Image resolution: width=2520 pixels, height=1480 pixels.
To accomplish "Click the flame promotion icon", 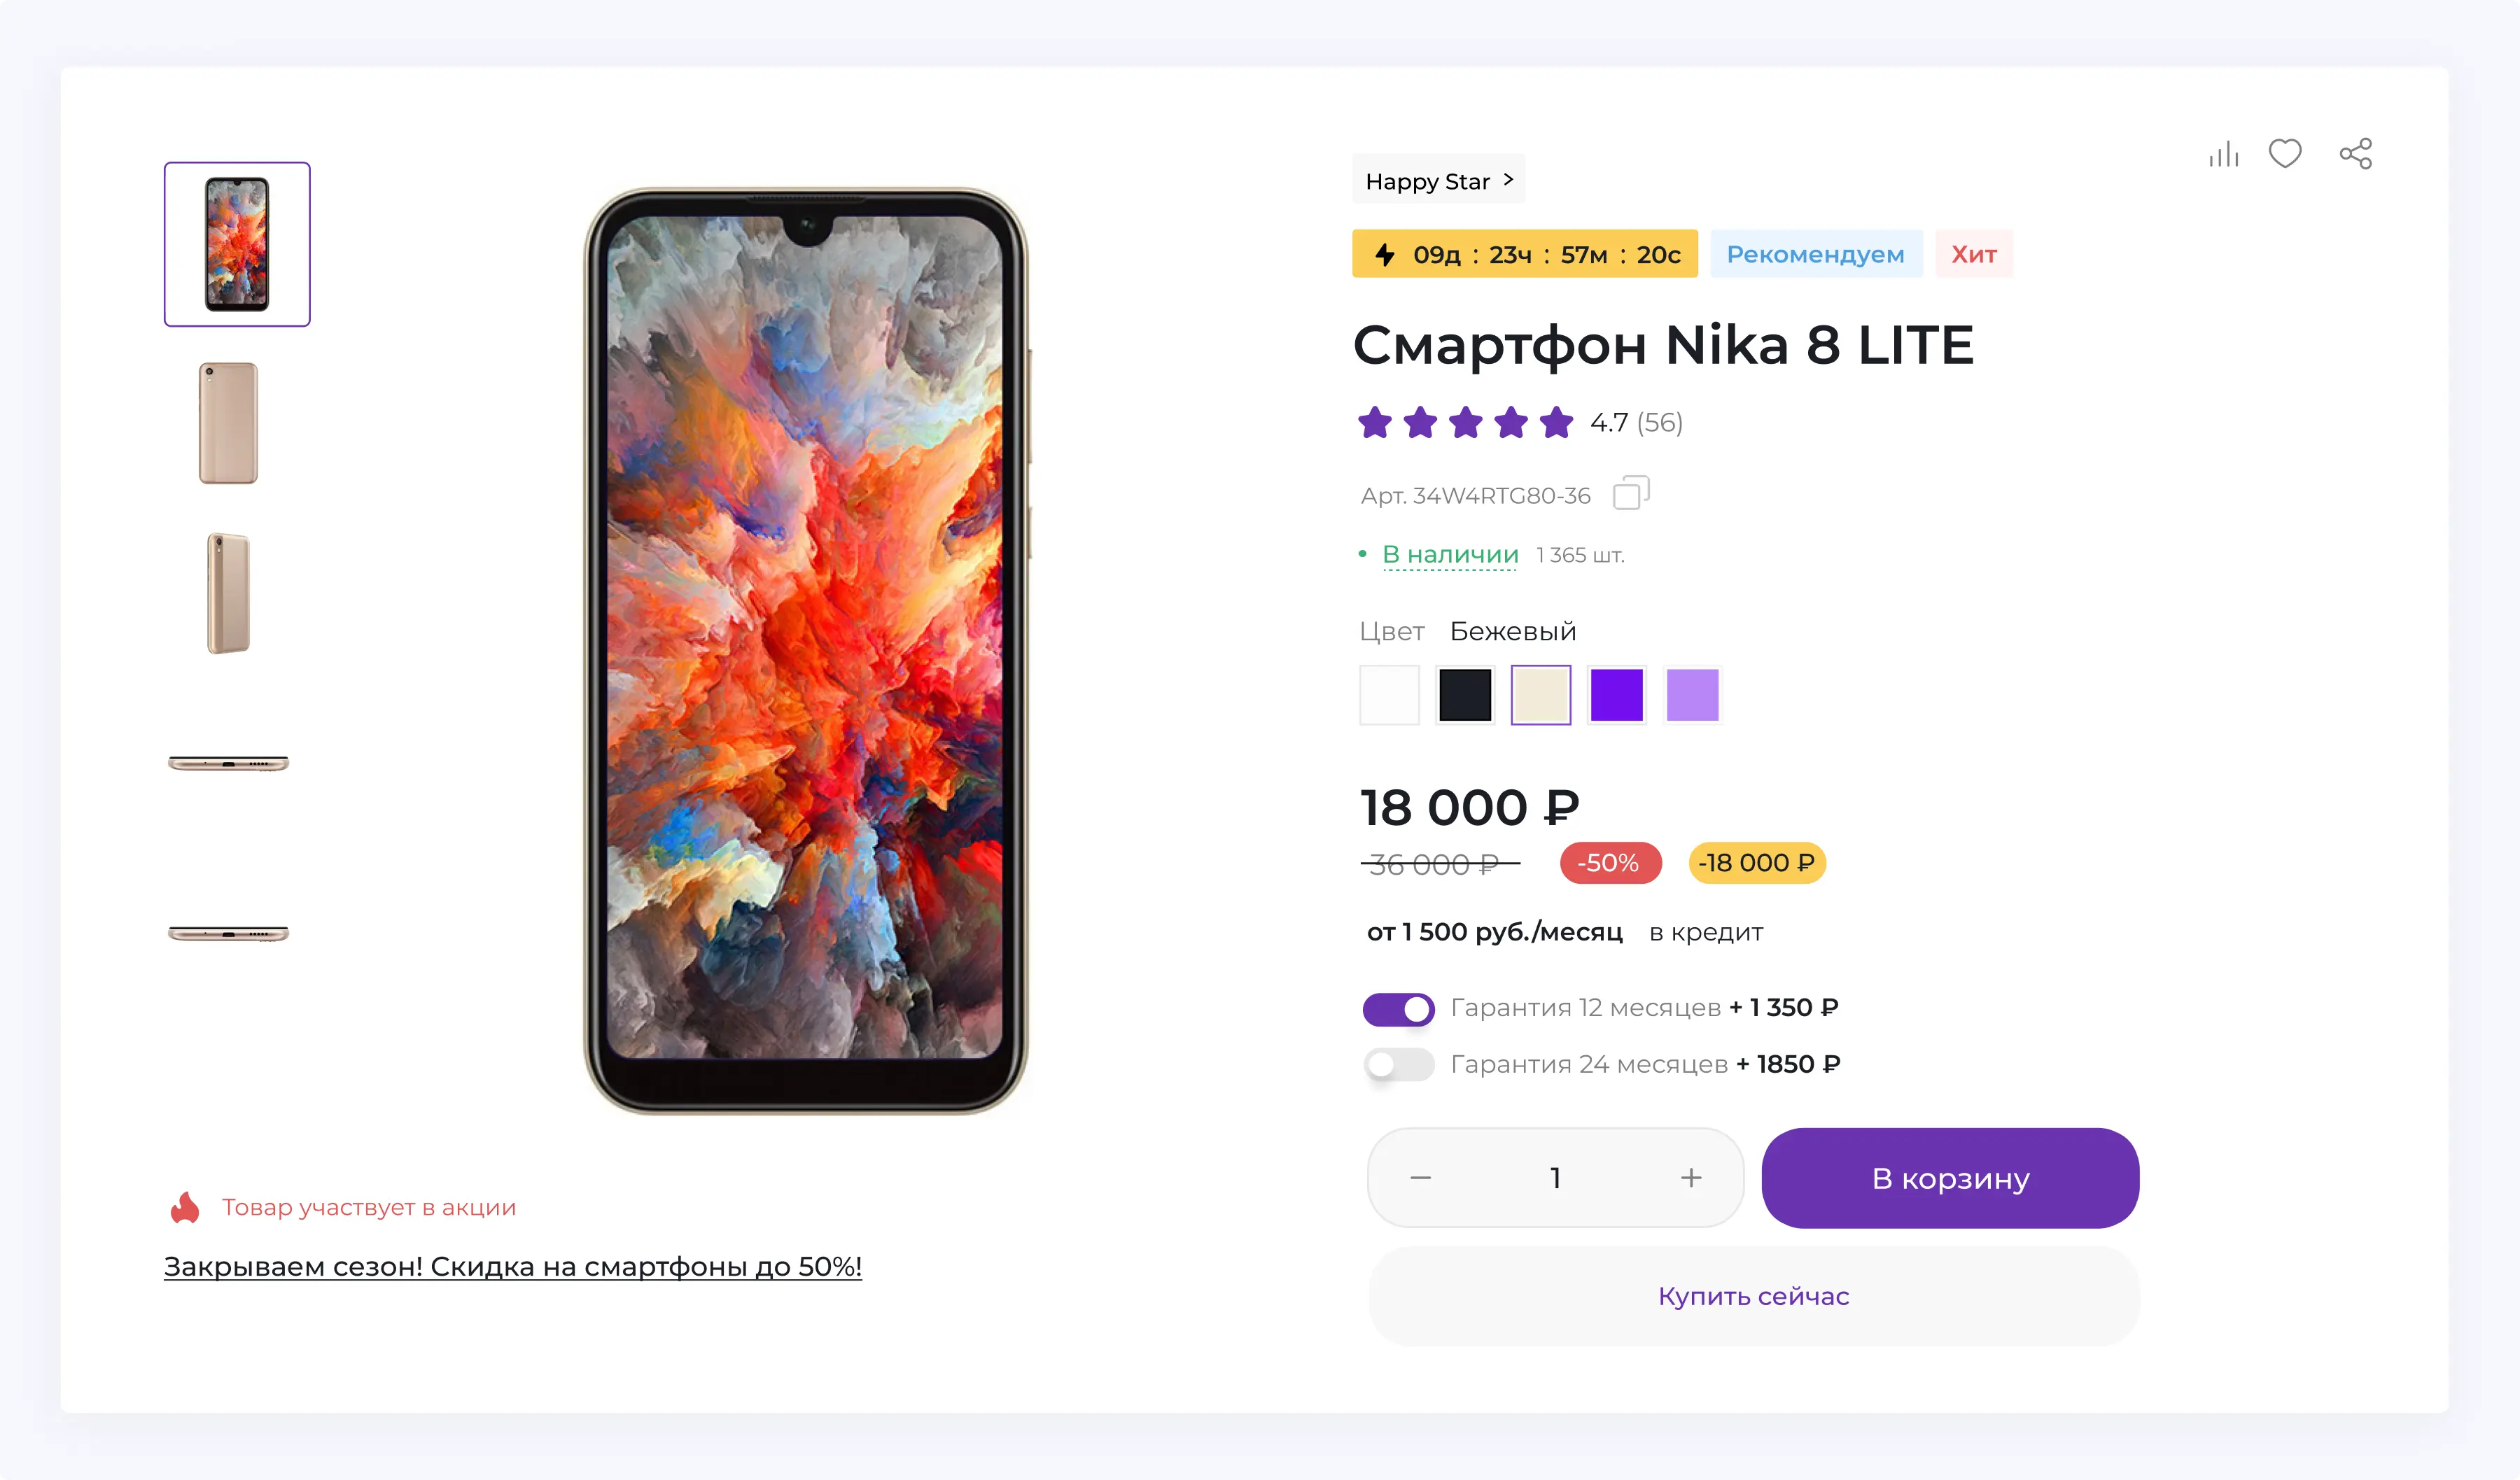I will [x=185, y=1207].
